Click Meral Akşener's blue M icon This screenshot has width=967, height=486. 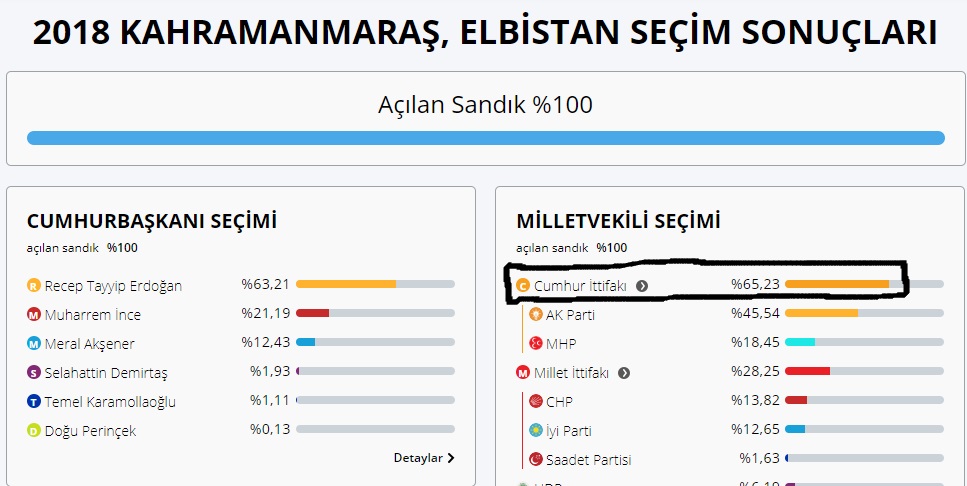(x=34, y=344)
